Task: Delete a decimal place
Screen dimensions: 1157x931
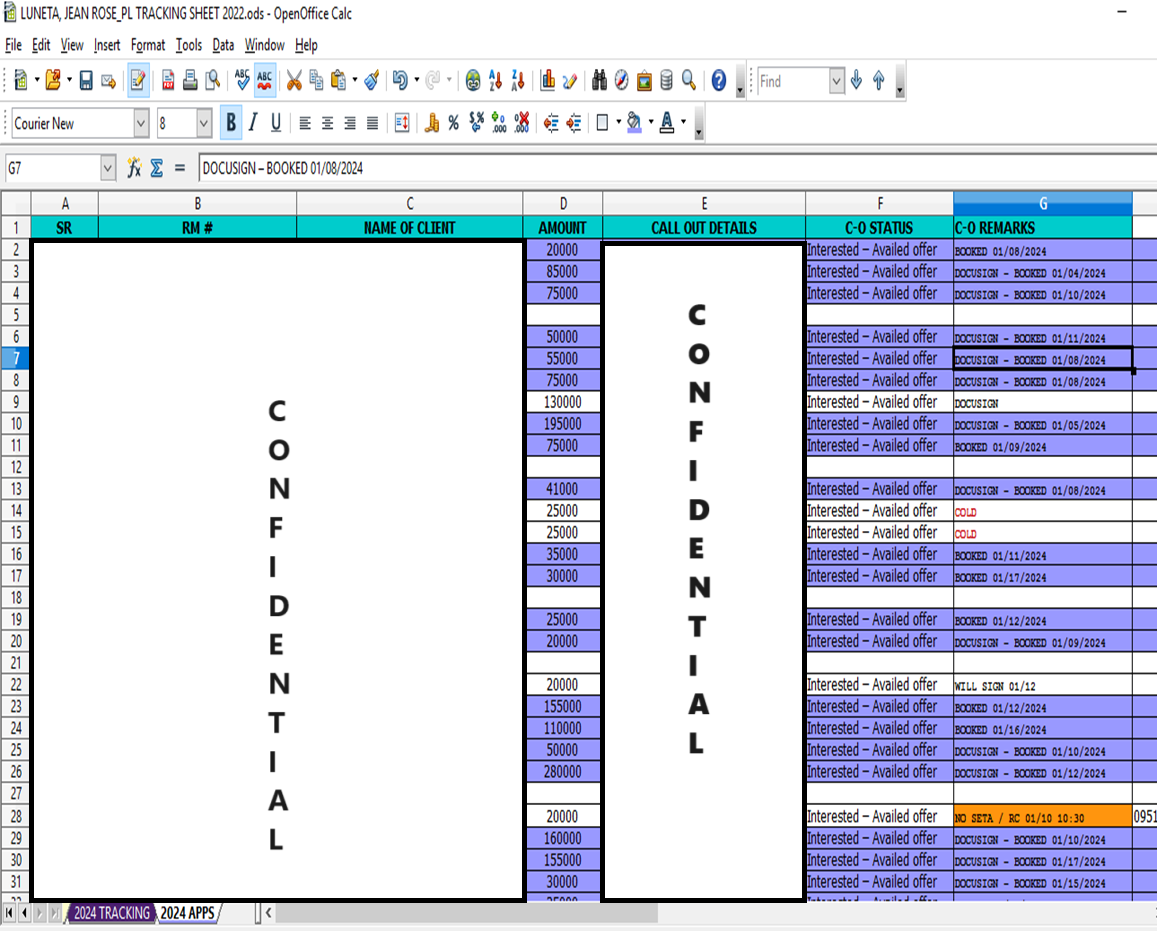Action: coord(522,123)
